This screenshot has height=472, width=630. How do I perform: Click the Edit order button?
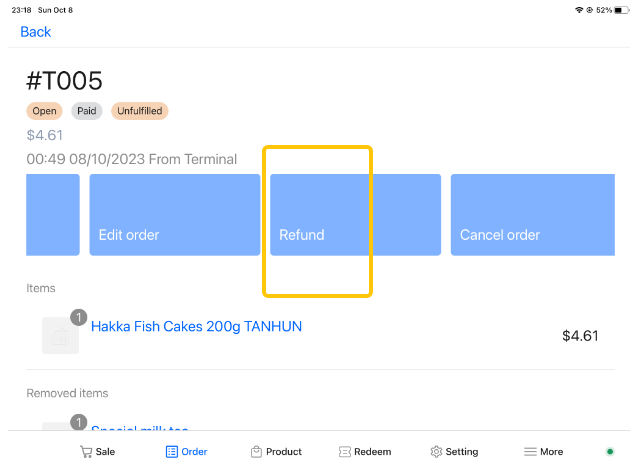pyautogui.click(x=175, y=215)
